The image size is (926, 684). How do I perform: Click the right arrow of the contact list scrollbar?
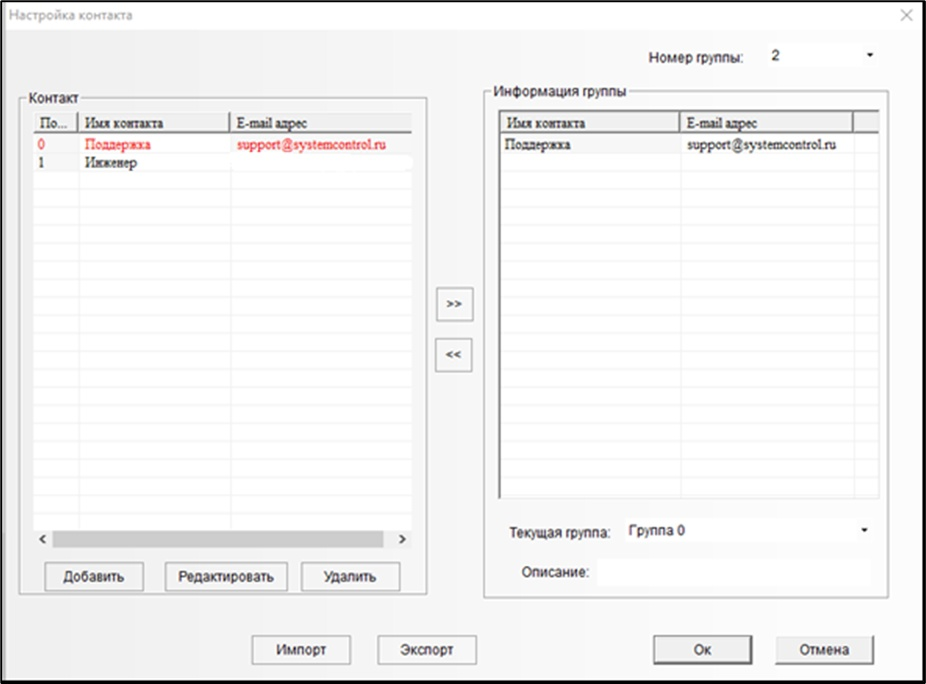tap(402, 539)
